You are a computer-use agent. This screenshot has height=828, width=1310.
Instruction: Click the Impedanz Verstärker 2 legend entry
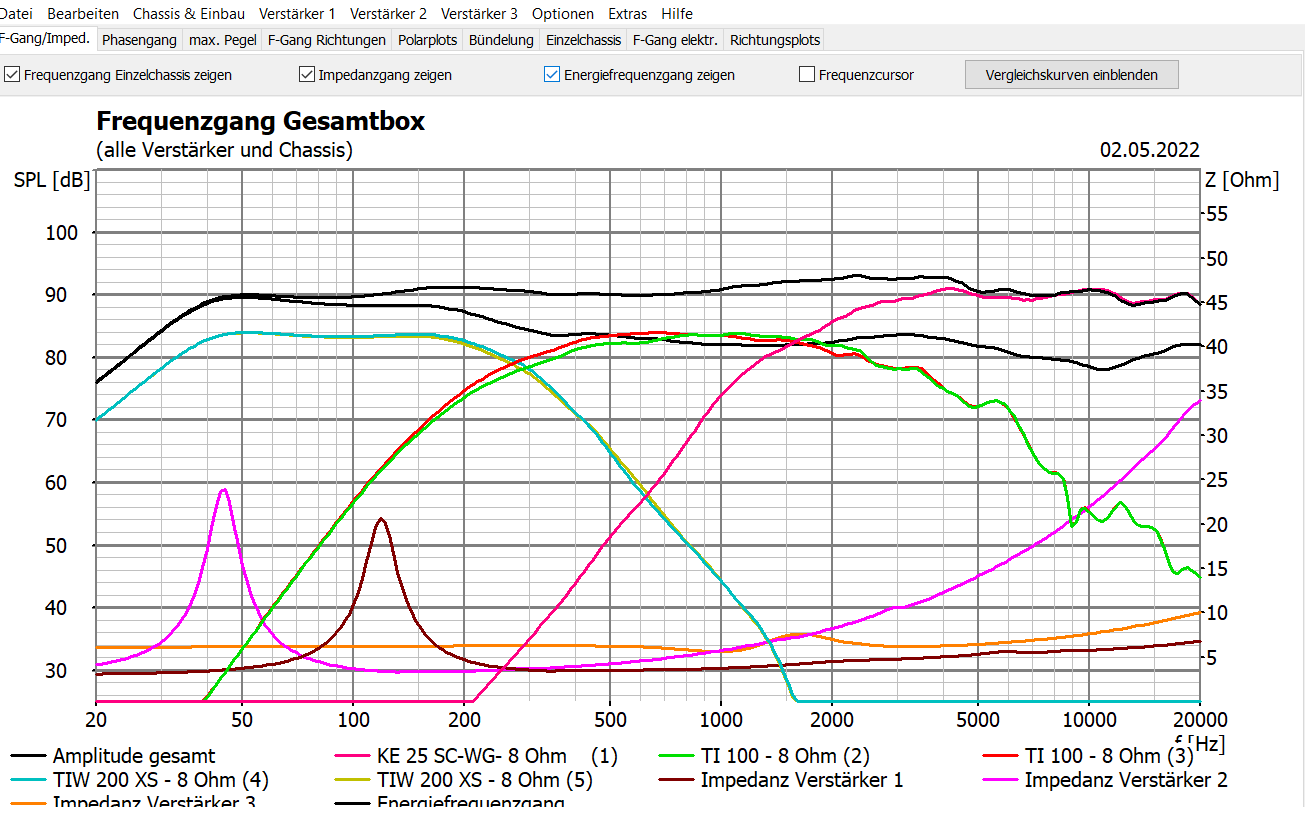[x=1106, y=780]
